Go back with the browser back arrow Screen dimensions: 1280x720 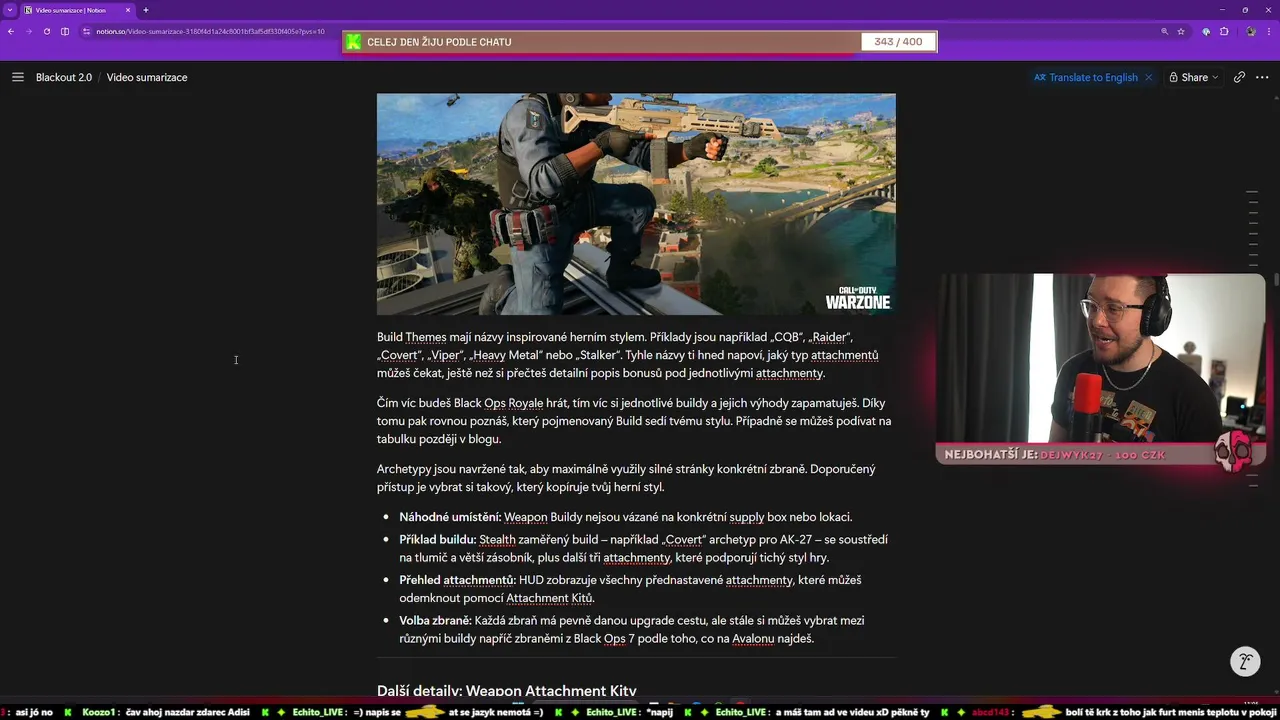(x=11, y=31)
